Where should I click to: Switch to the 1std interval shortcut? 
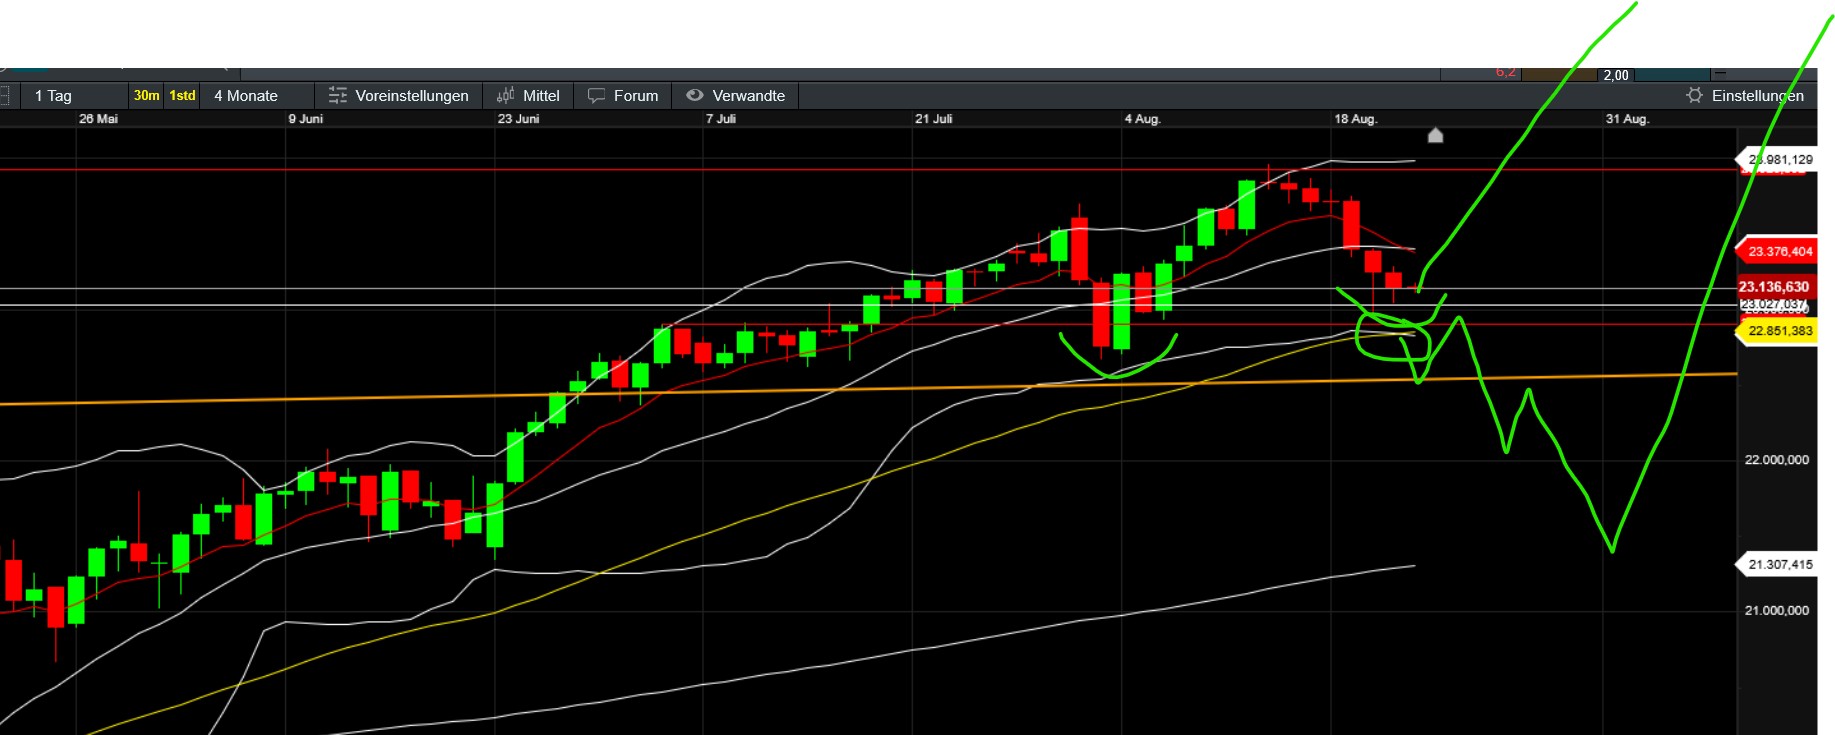tap(182, 96)
